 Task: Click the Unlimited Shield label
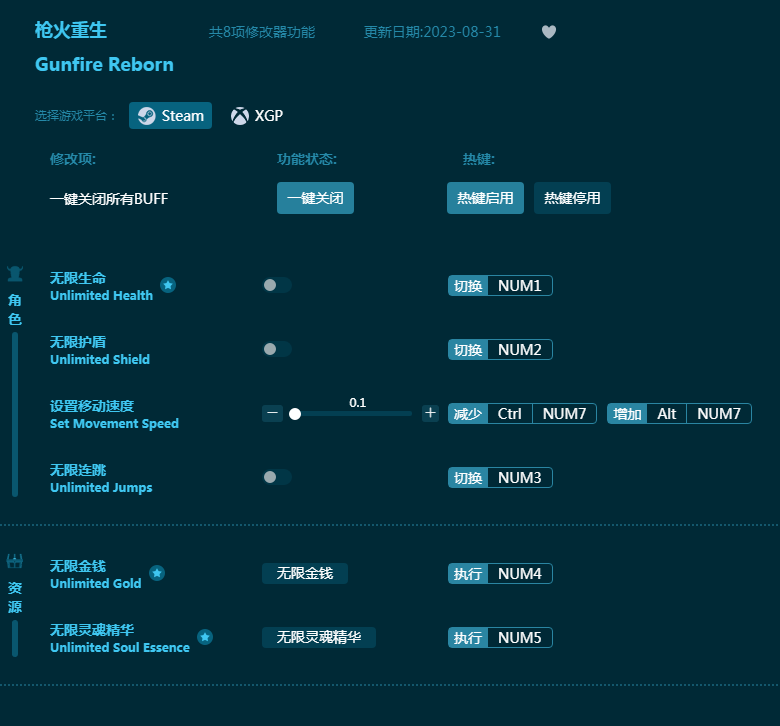[100, 359]
